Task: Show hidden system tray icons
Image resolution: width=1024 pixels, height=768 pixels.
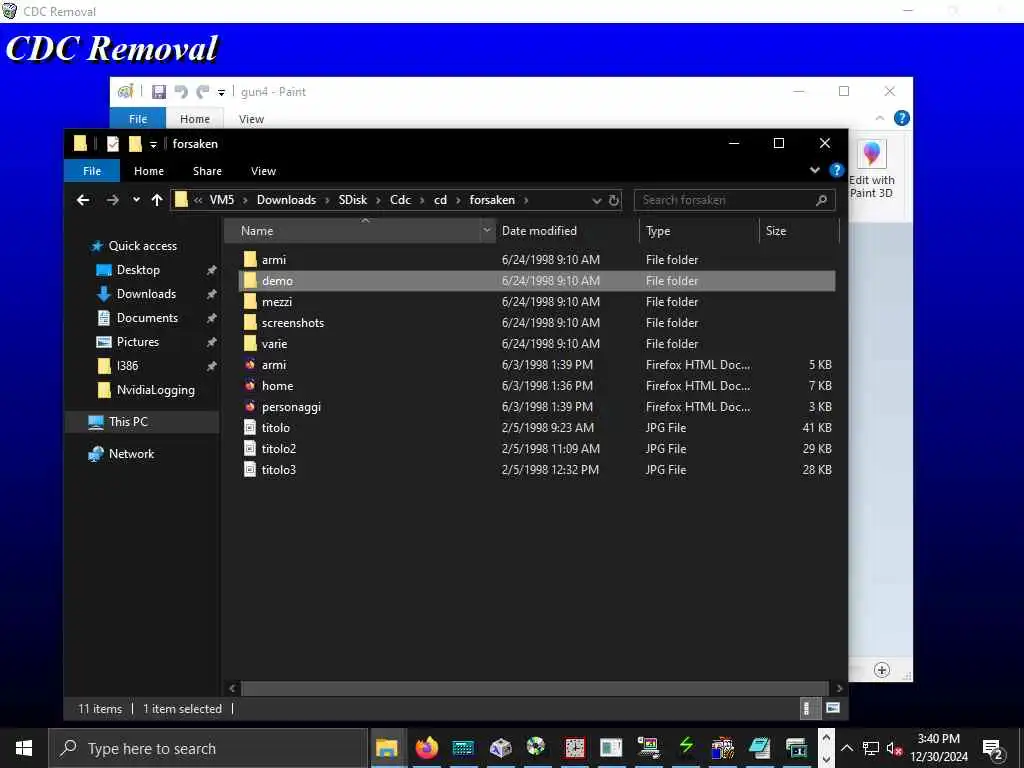Action: [846, 748]
